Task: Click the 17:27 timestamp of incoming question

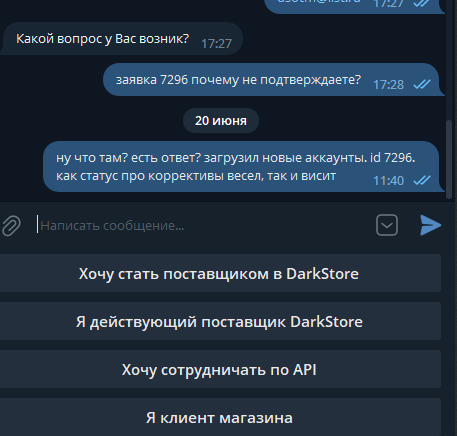Action: (x=216, y=44)
